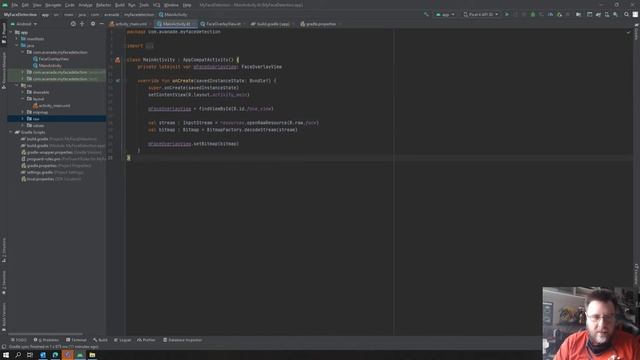
Task: Click MyFaceDetection in the breadcrumb bar
Action: click(20, 15)
